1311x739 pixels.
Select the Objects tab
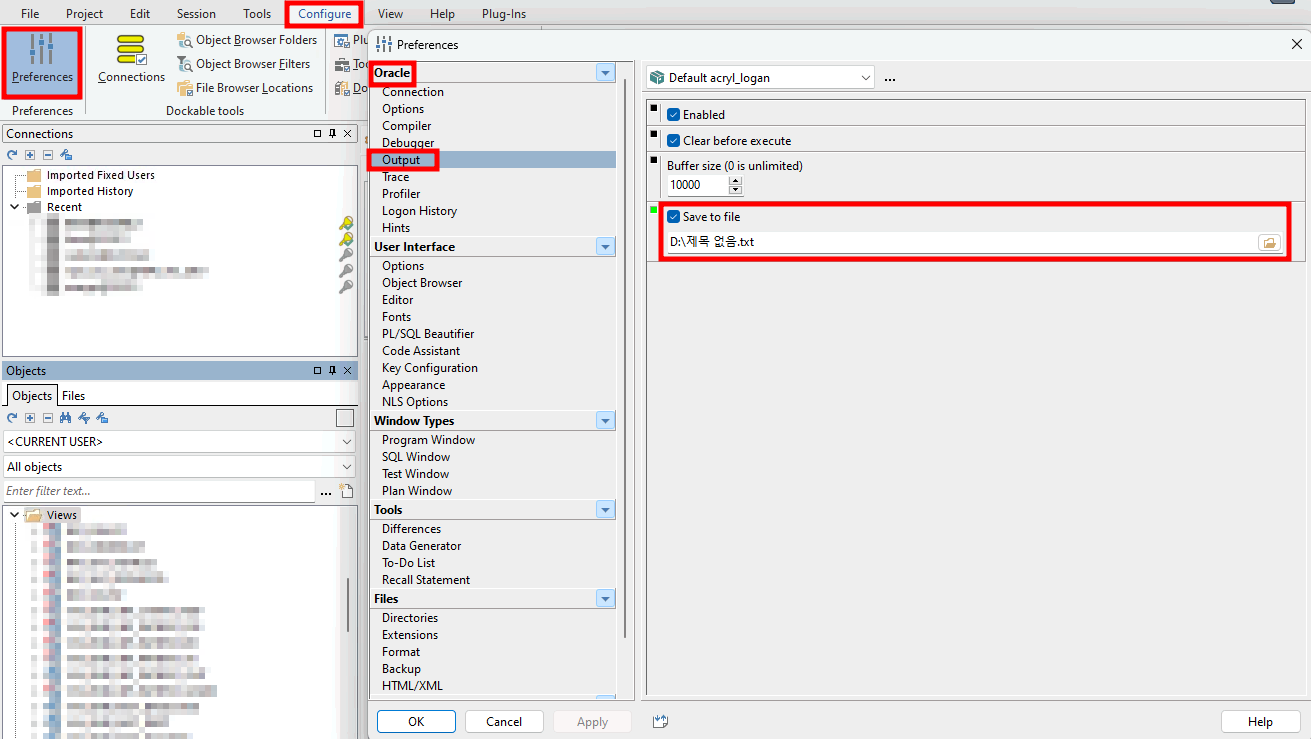(x=32, y=396)
